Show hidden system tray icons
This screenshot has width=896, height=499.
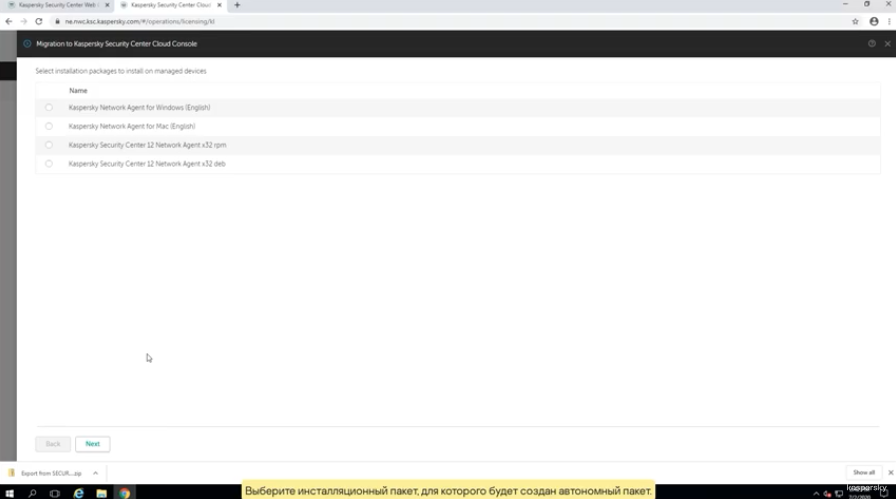click(816, 494)
